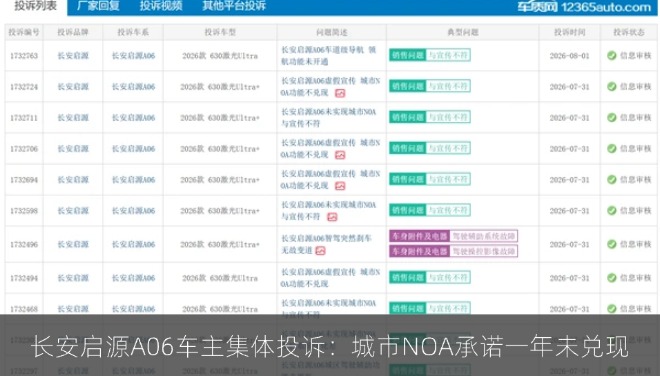The height and width of the screenshot is (376, 660).
Task: Click the 投诉时间 column header
Action: pos(570,32)
